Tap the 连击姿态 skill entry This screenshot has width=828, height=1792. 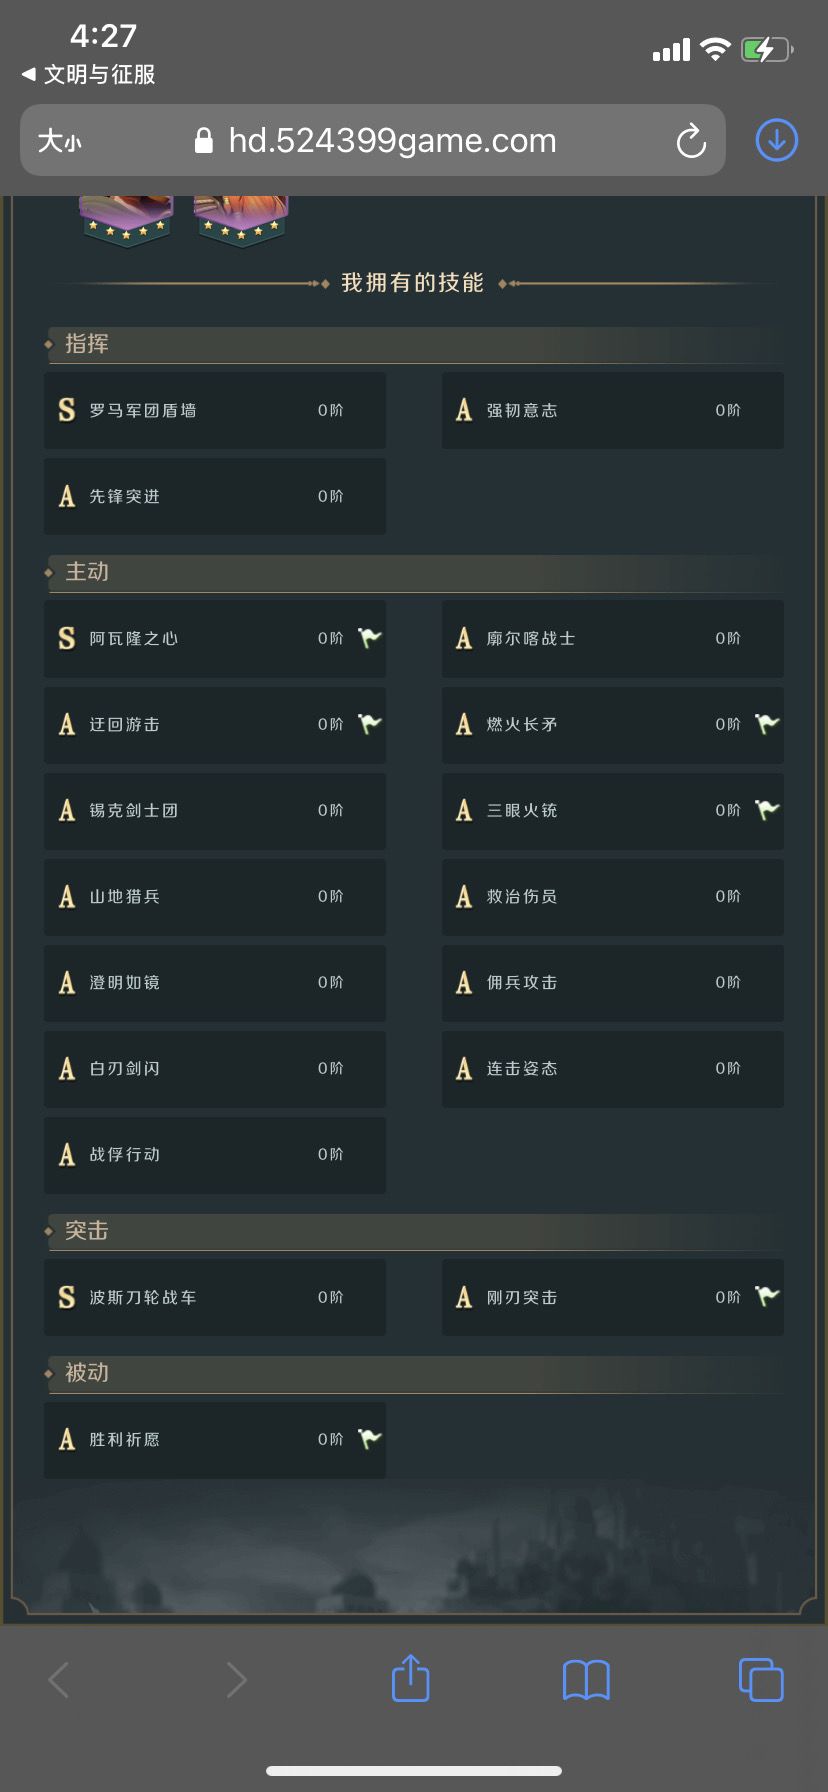pos(612,1068)
